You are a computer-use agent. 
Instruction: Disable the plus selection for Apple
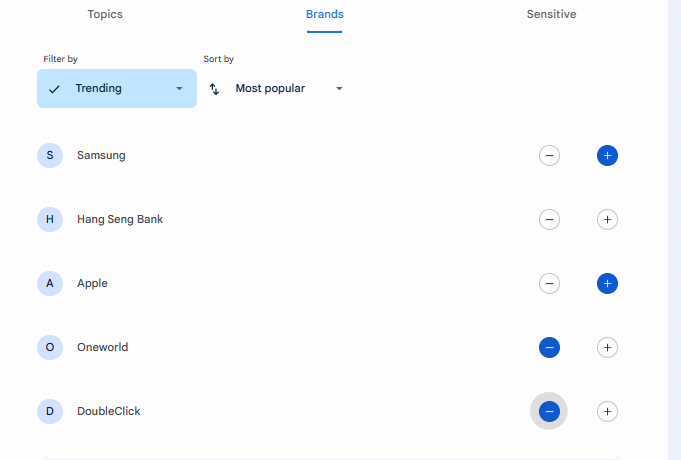[x=607, y=283]
